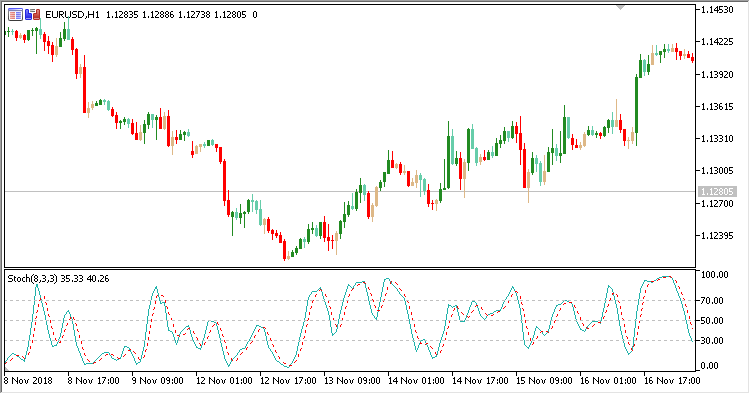Viewport: 750px width, 394px height.
Task: Click the 1.13310 price scale label
Action: pyautogui.click(x=717, y=139)
